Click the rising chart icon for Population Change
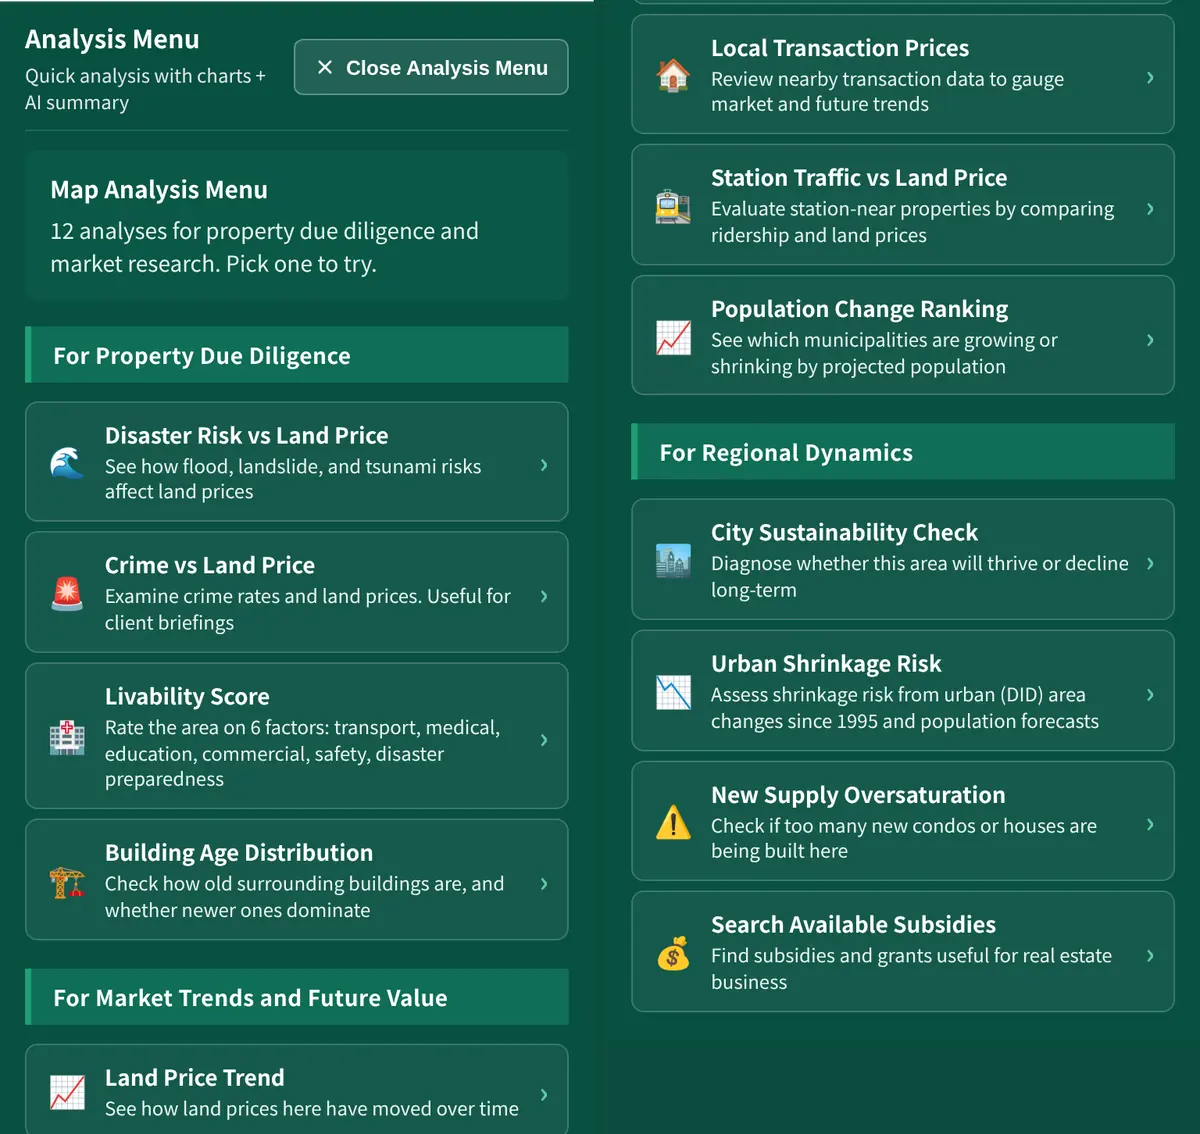The image size is (1200, 1134). 673,337
